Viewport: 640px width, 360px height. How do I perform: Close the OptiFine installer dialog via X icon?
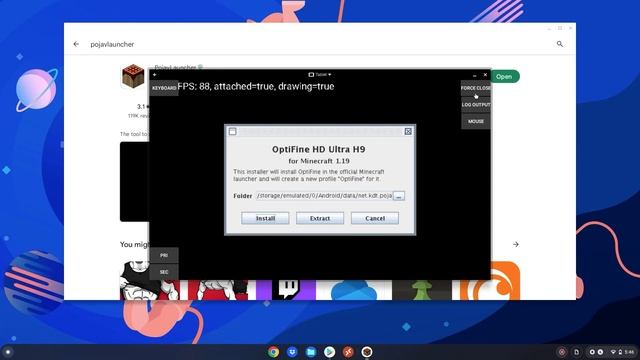[408, 131]
